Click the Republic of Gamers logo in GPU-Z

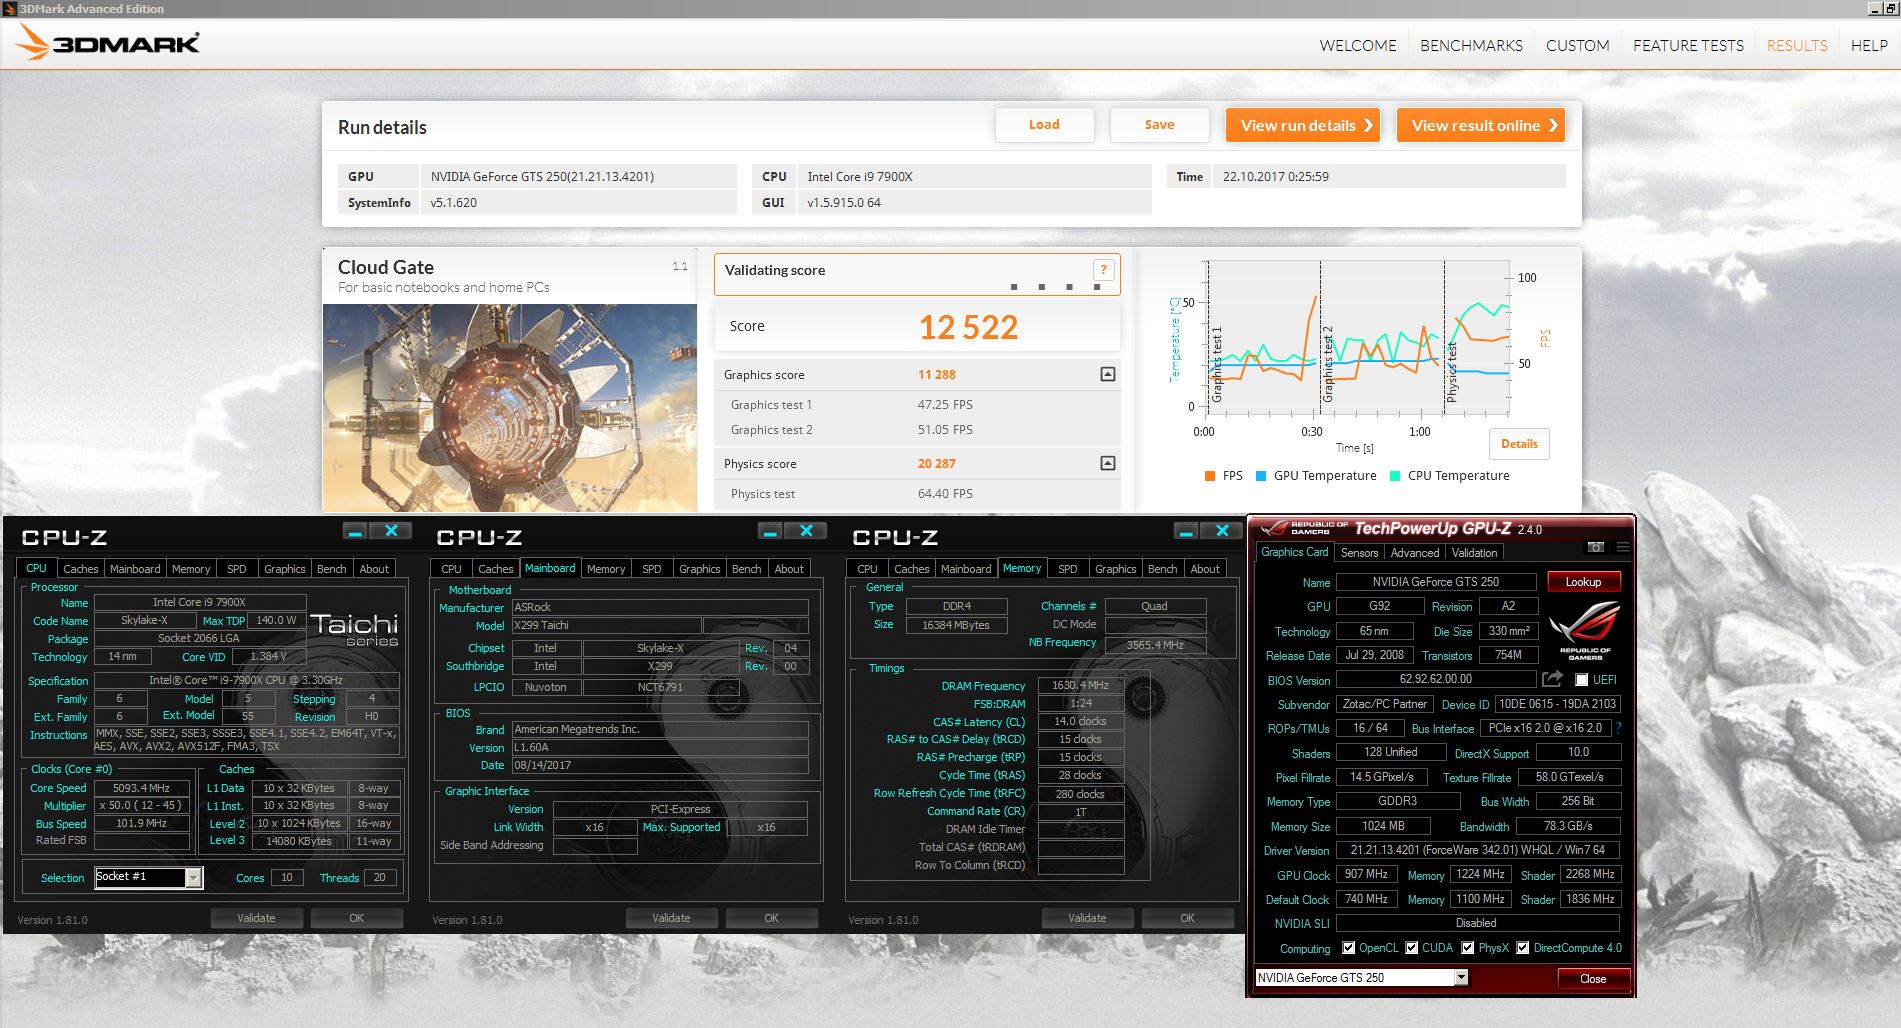[1585, 630]
